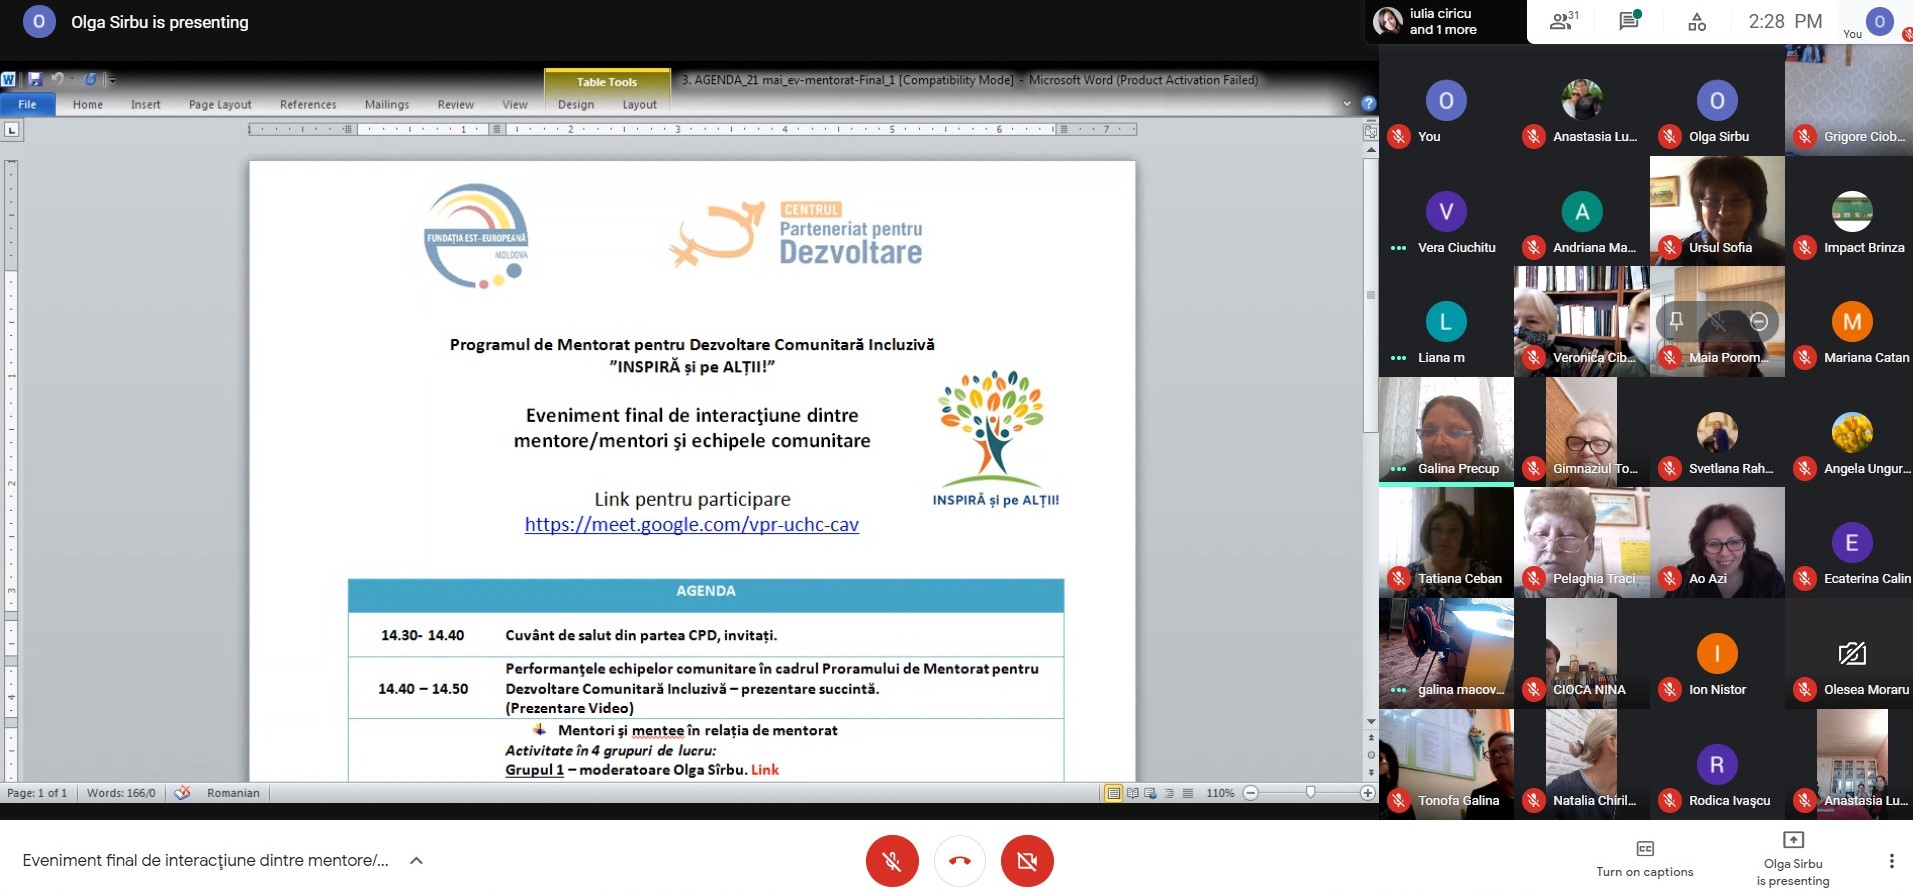Follow the meet.google.com/vpr-uchc-cav link
The height and width of the screenshot is (896, 1913).
click(692, 524)
